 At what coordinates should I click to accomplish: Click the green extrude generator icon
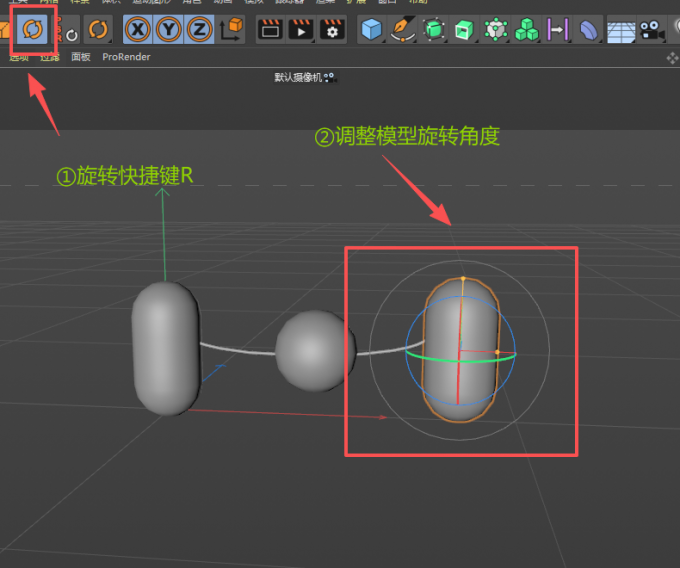click(464, 30)
